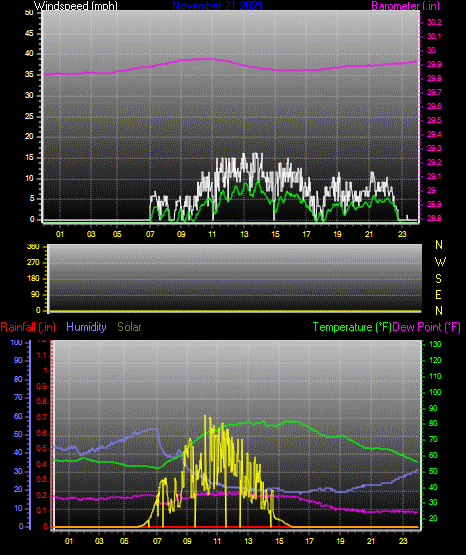This screenshot has width=466, height=555.
Task: Click the 29.5 barometer scale value
Action: 434,120
